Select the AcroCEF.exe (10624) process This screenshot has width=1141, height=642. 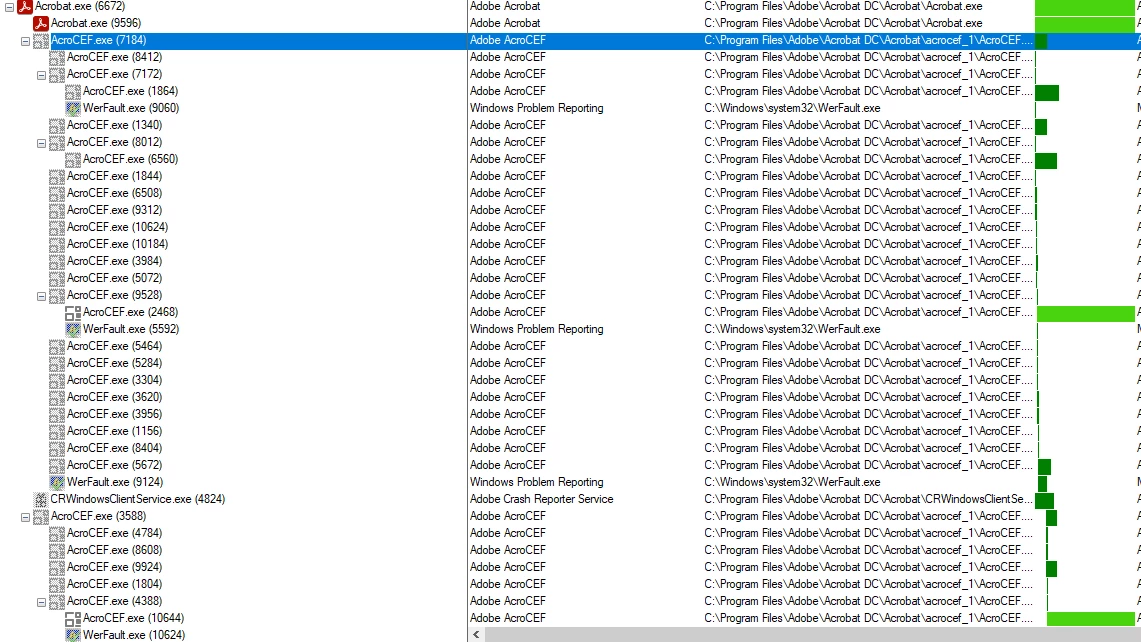[x=117, y=227]
